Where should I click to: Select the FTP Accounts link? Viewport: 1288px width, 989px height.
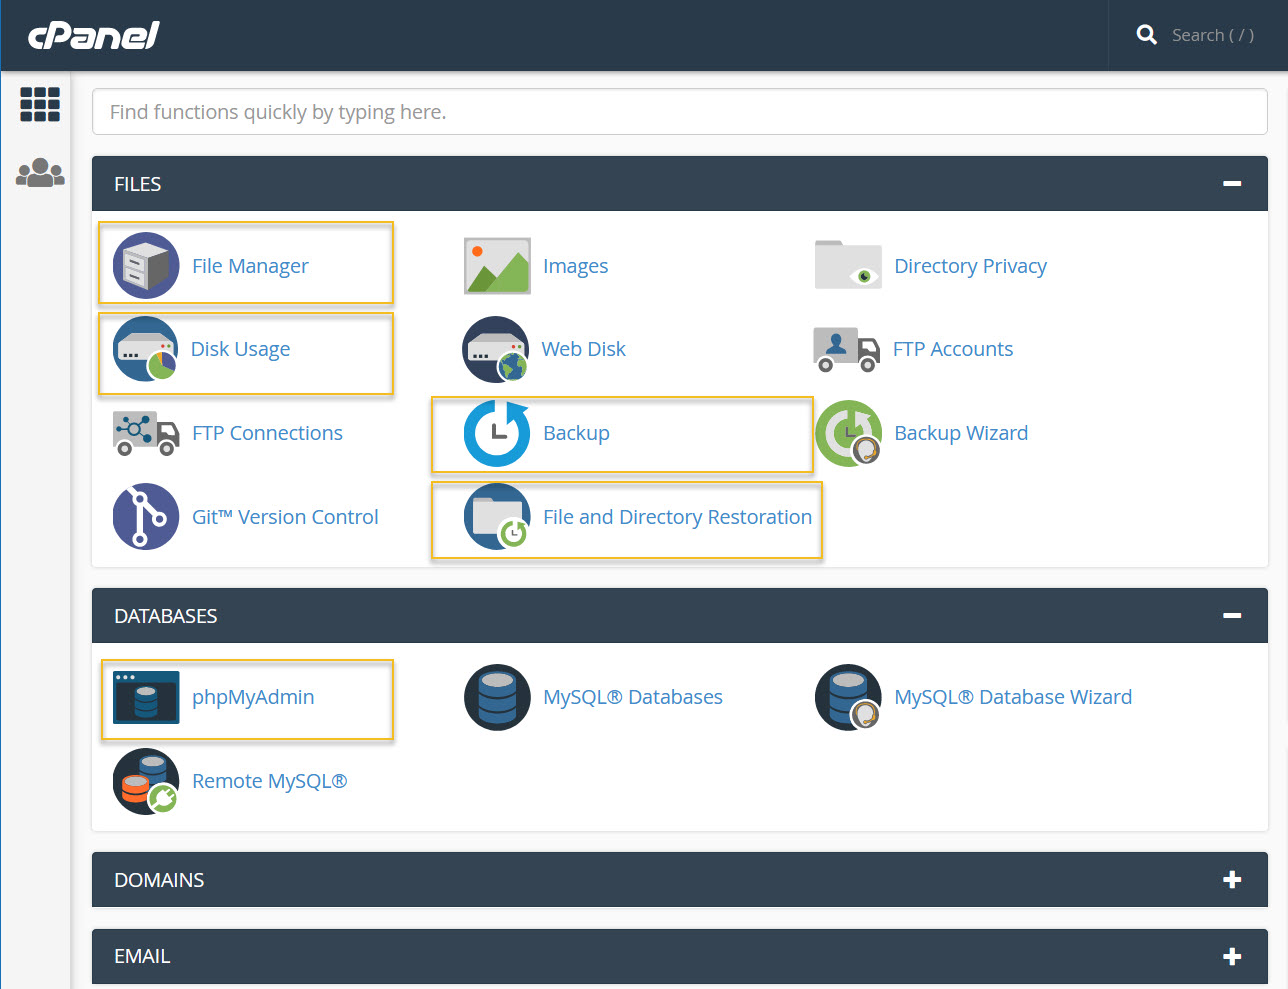952,349
